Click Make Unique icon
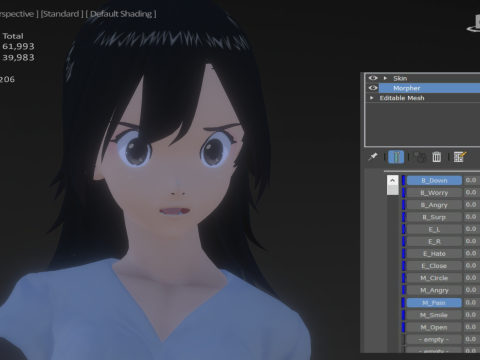Viewport: 480px width, 360px height. click(420, 157)
